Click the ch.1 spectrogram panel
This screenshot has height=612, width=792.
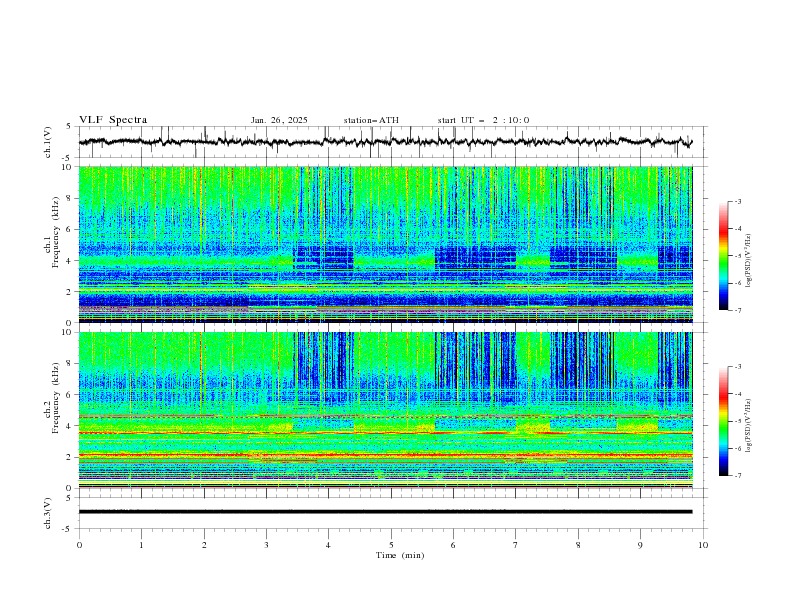click(385, 244)
